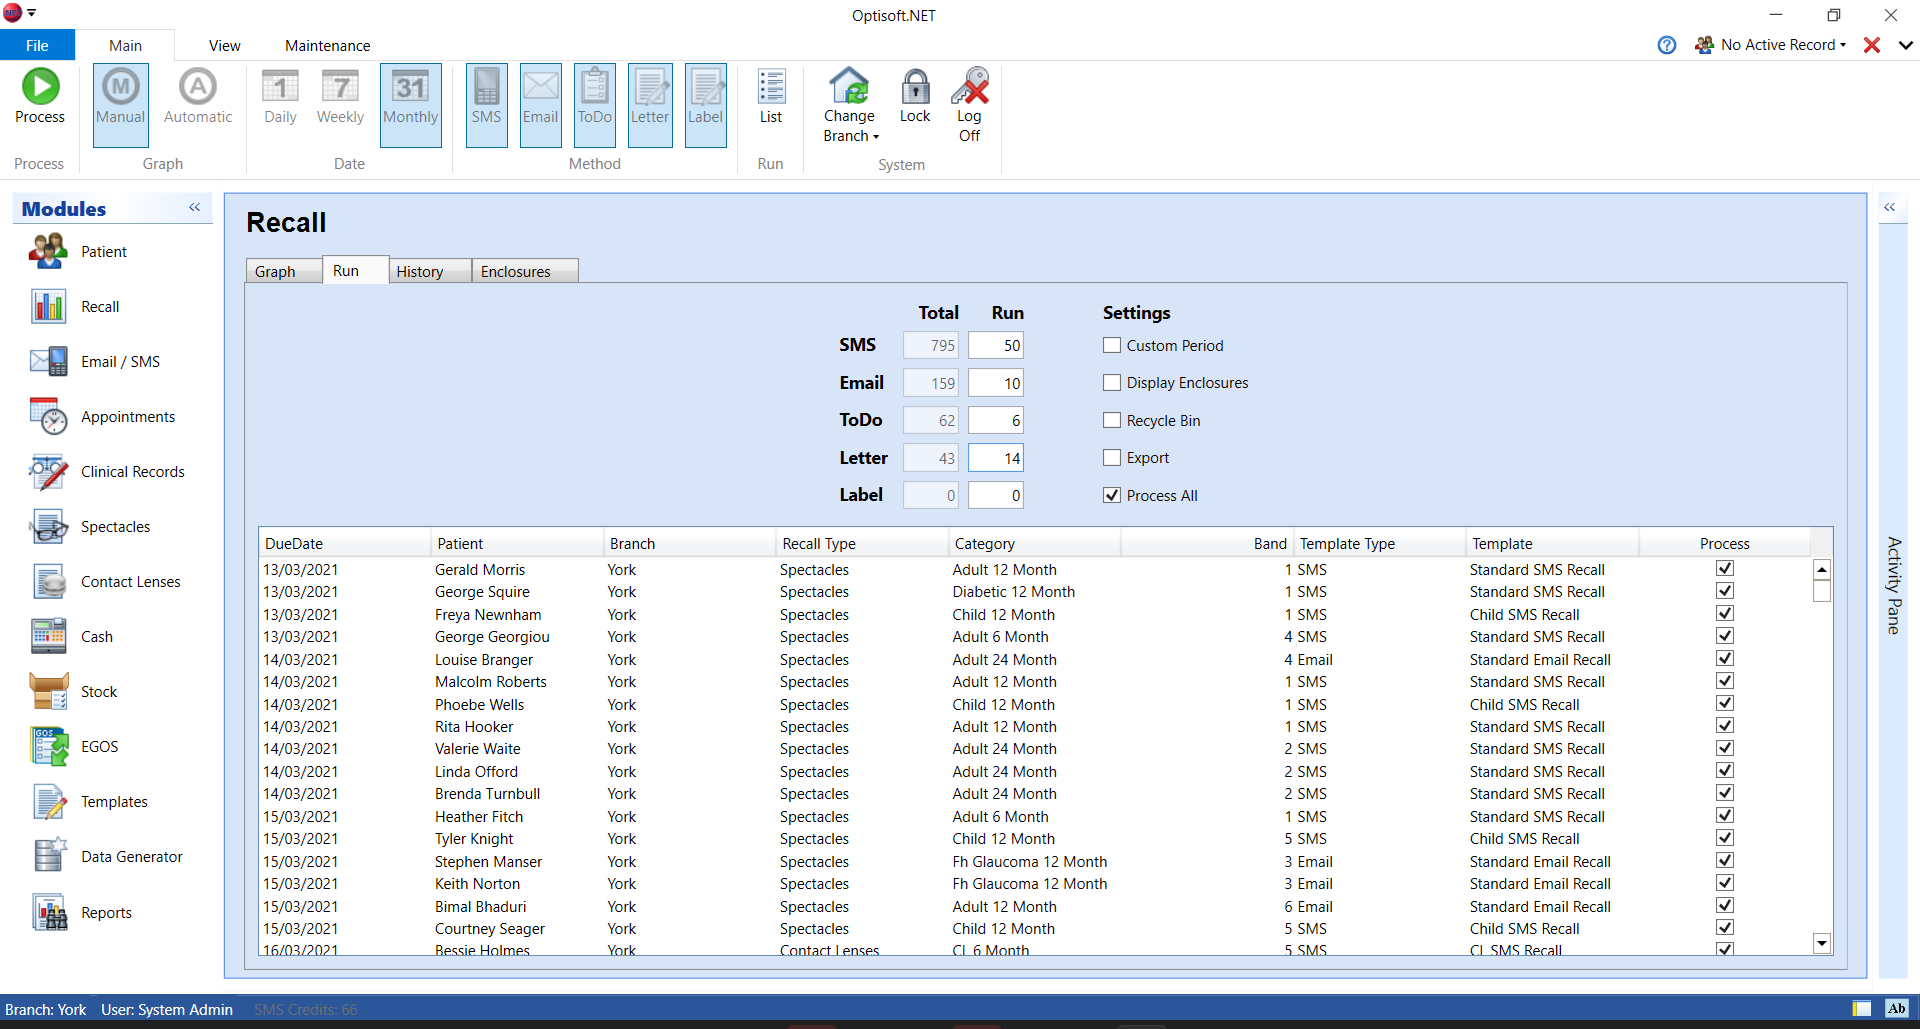The image size is (1920, 1029).
Task: Expand the ribbon options chevron
Action: pos(1906,45)
